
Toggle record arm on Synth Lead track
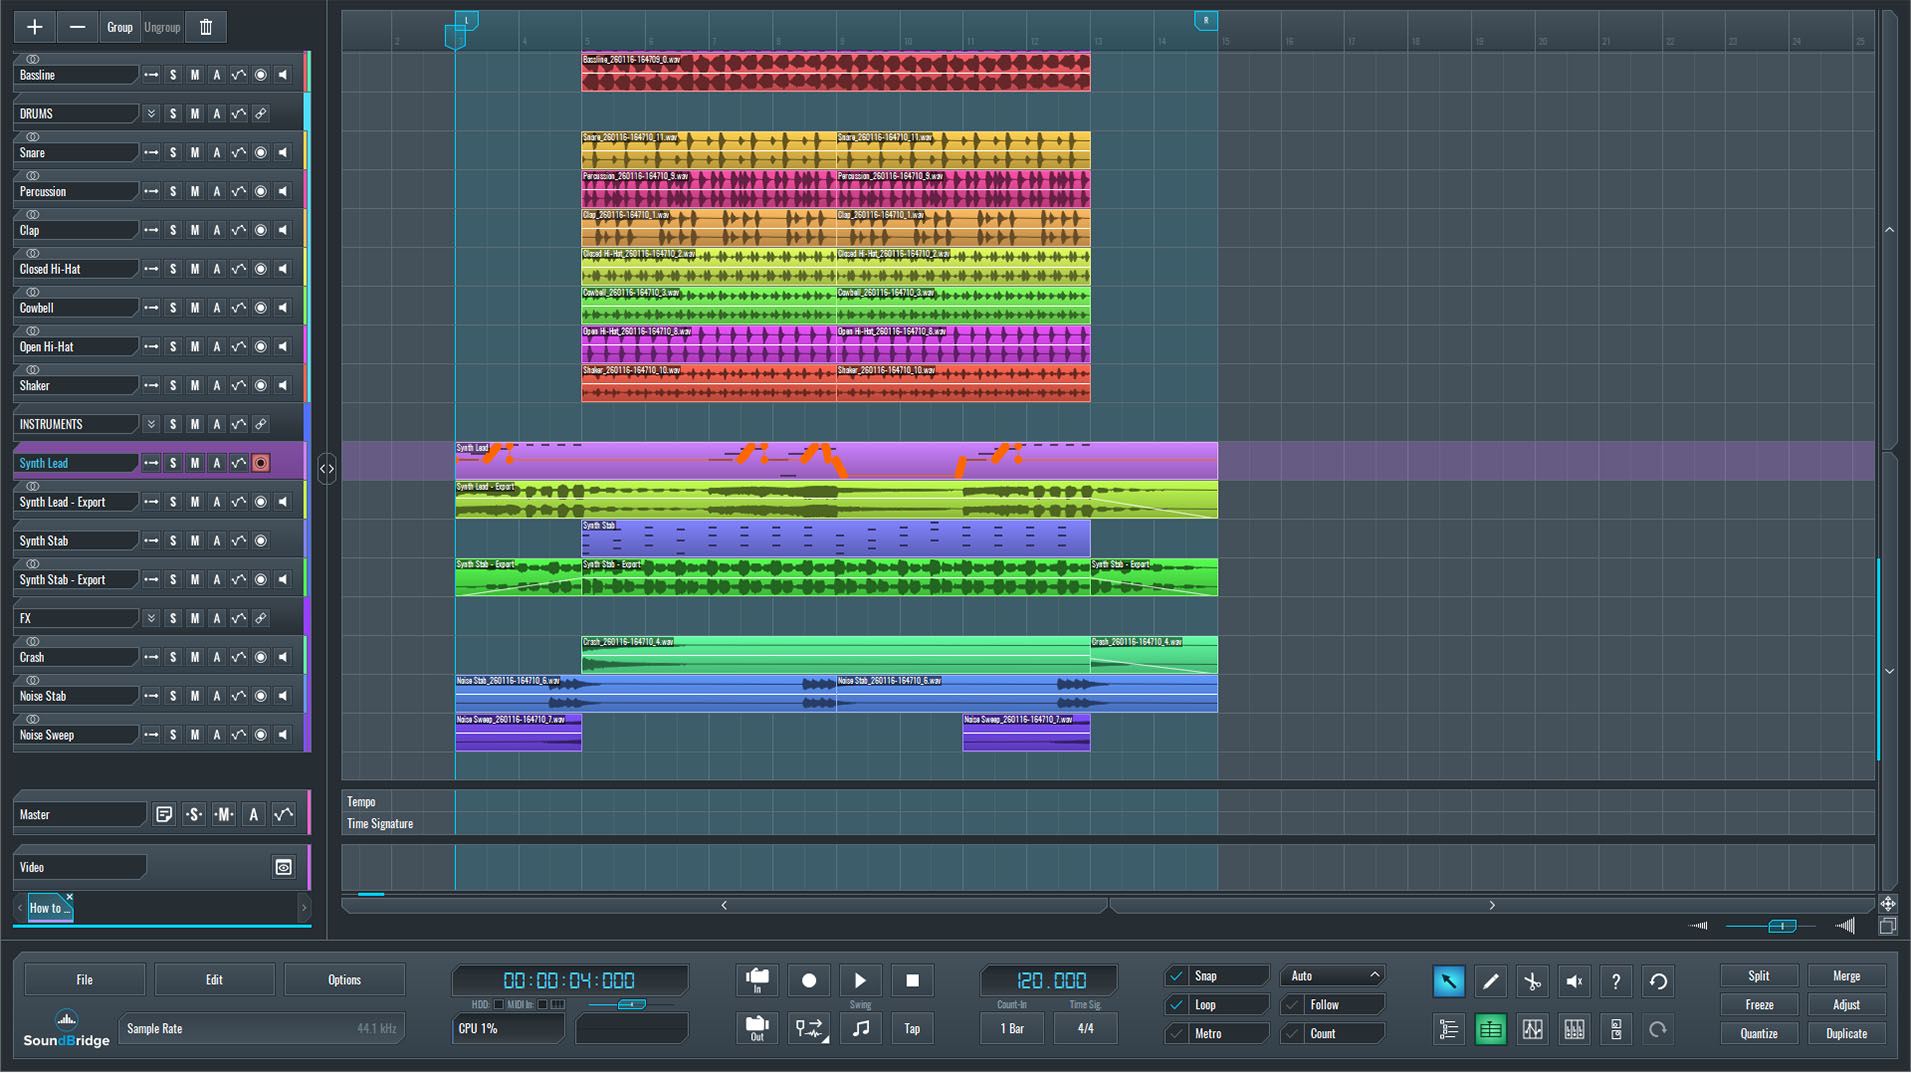tap(261, 463)
